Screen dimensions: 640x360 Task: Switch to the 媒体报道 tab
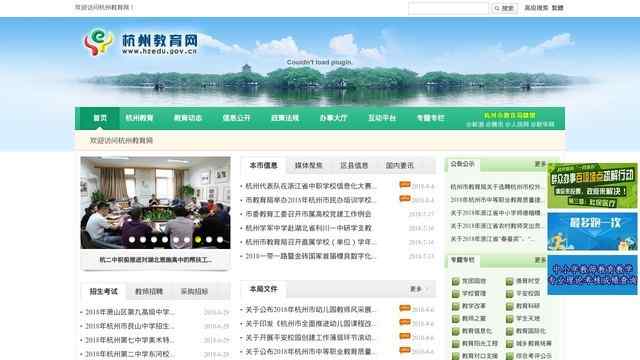[x=309, y=165]
